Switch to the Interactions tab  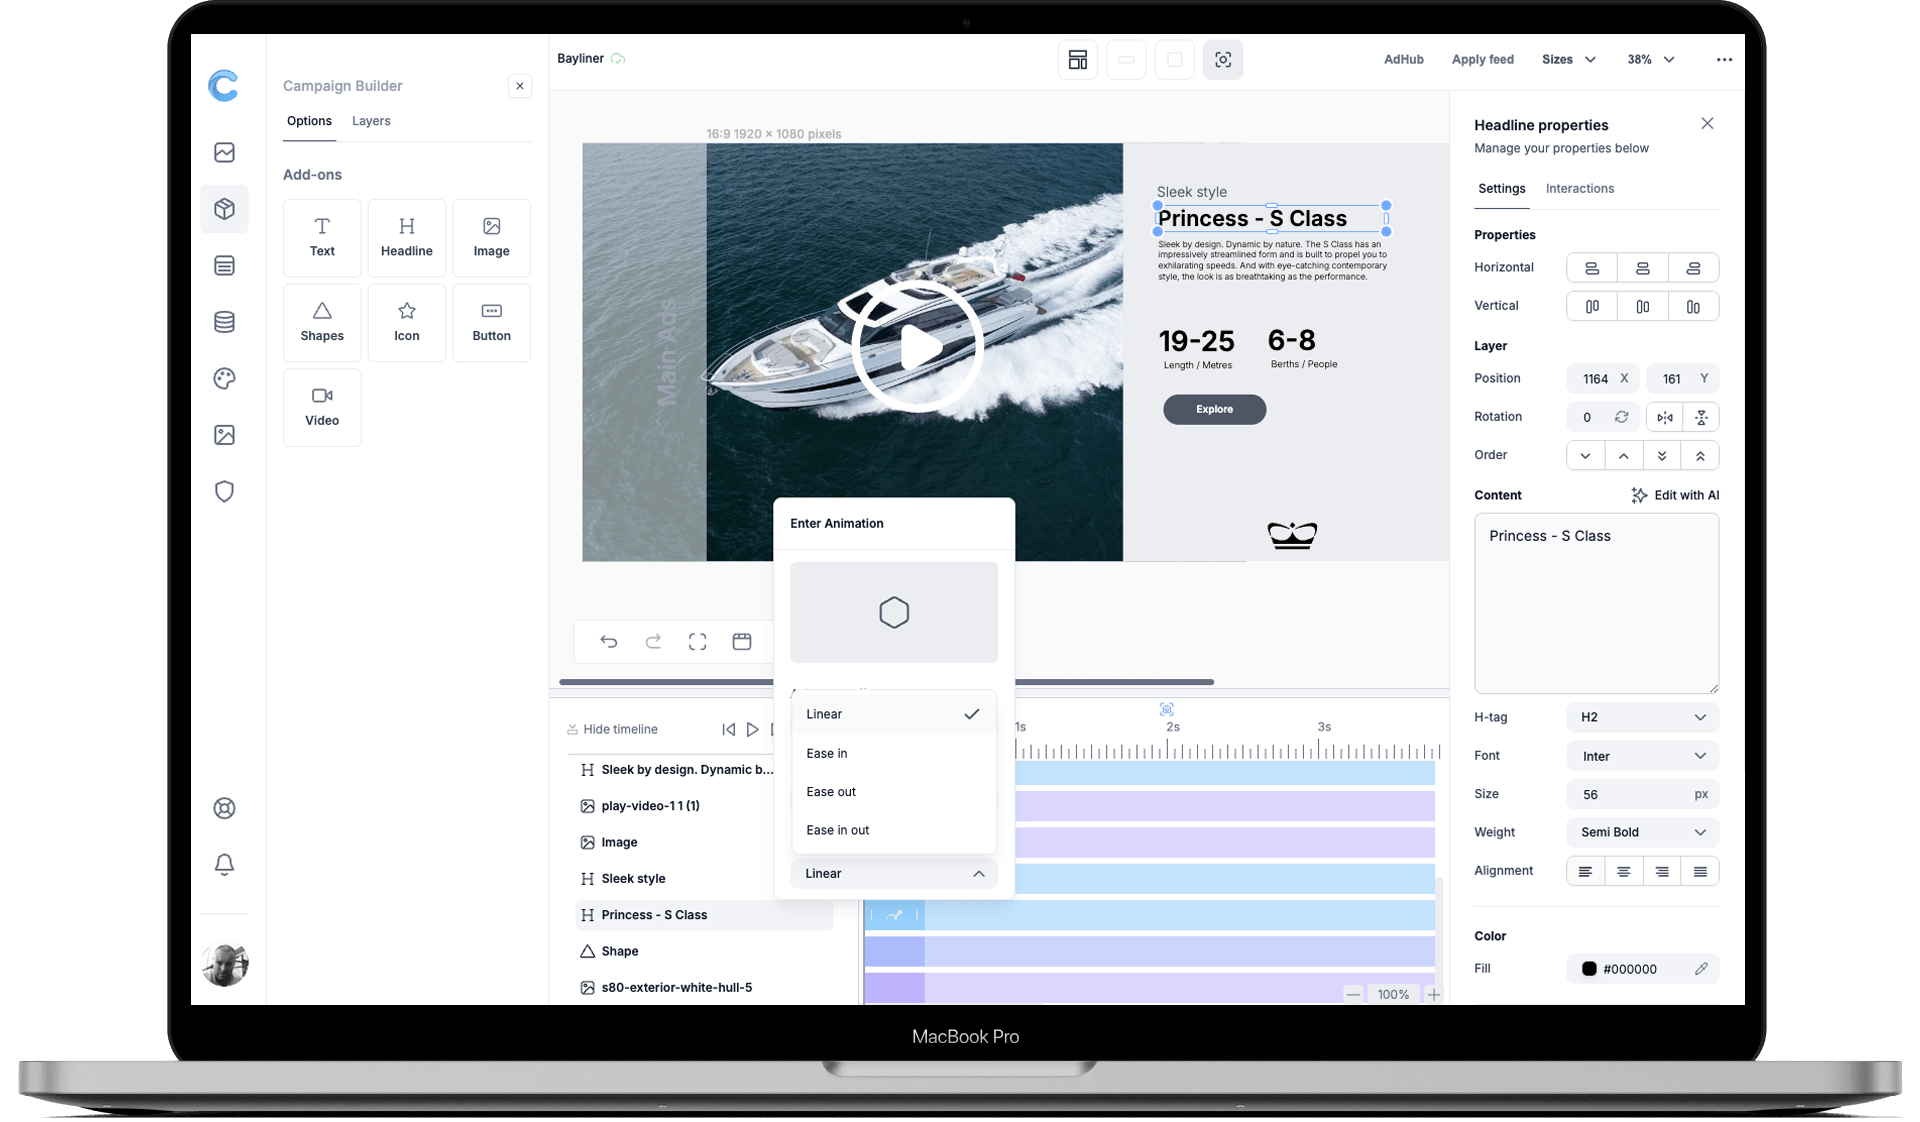pos(1579,189)
